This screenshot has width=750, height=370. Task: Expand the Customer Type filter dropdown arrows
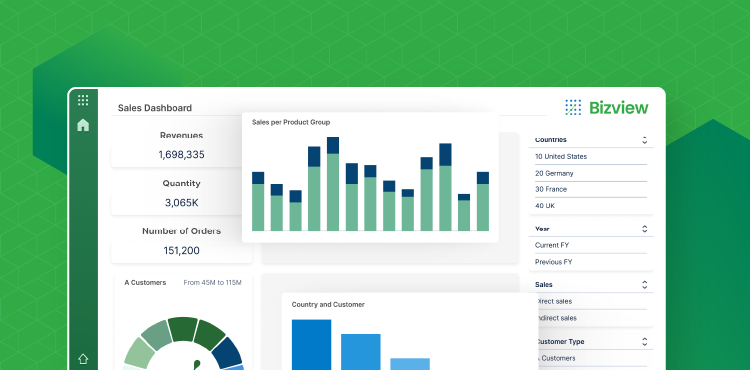pos(644,342)
